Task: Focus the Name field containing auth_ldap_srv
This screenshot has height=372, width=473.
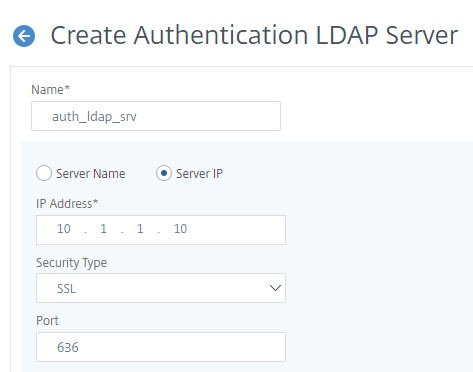Action: tap(156, 116)
